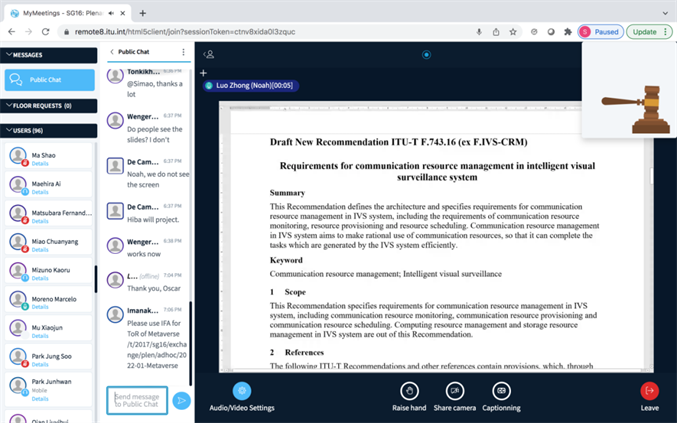Click the user name Matsubara Fernand...
The height and width of the screenshot is (423, 677).
(62, 213)
